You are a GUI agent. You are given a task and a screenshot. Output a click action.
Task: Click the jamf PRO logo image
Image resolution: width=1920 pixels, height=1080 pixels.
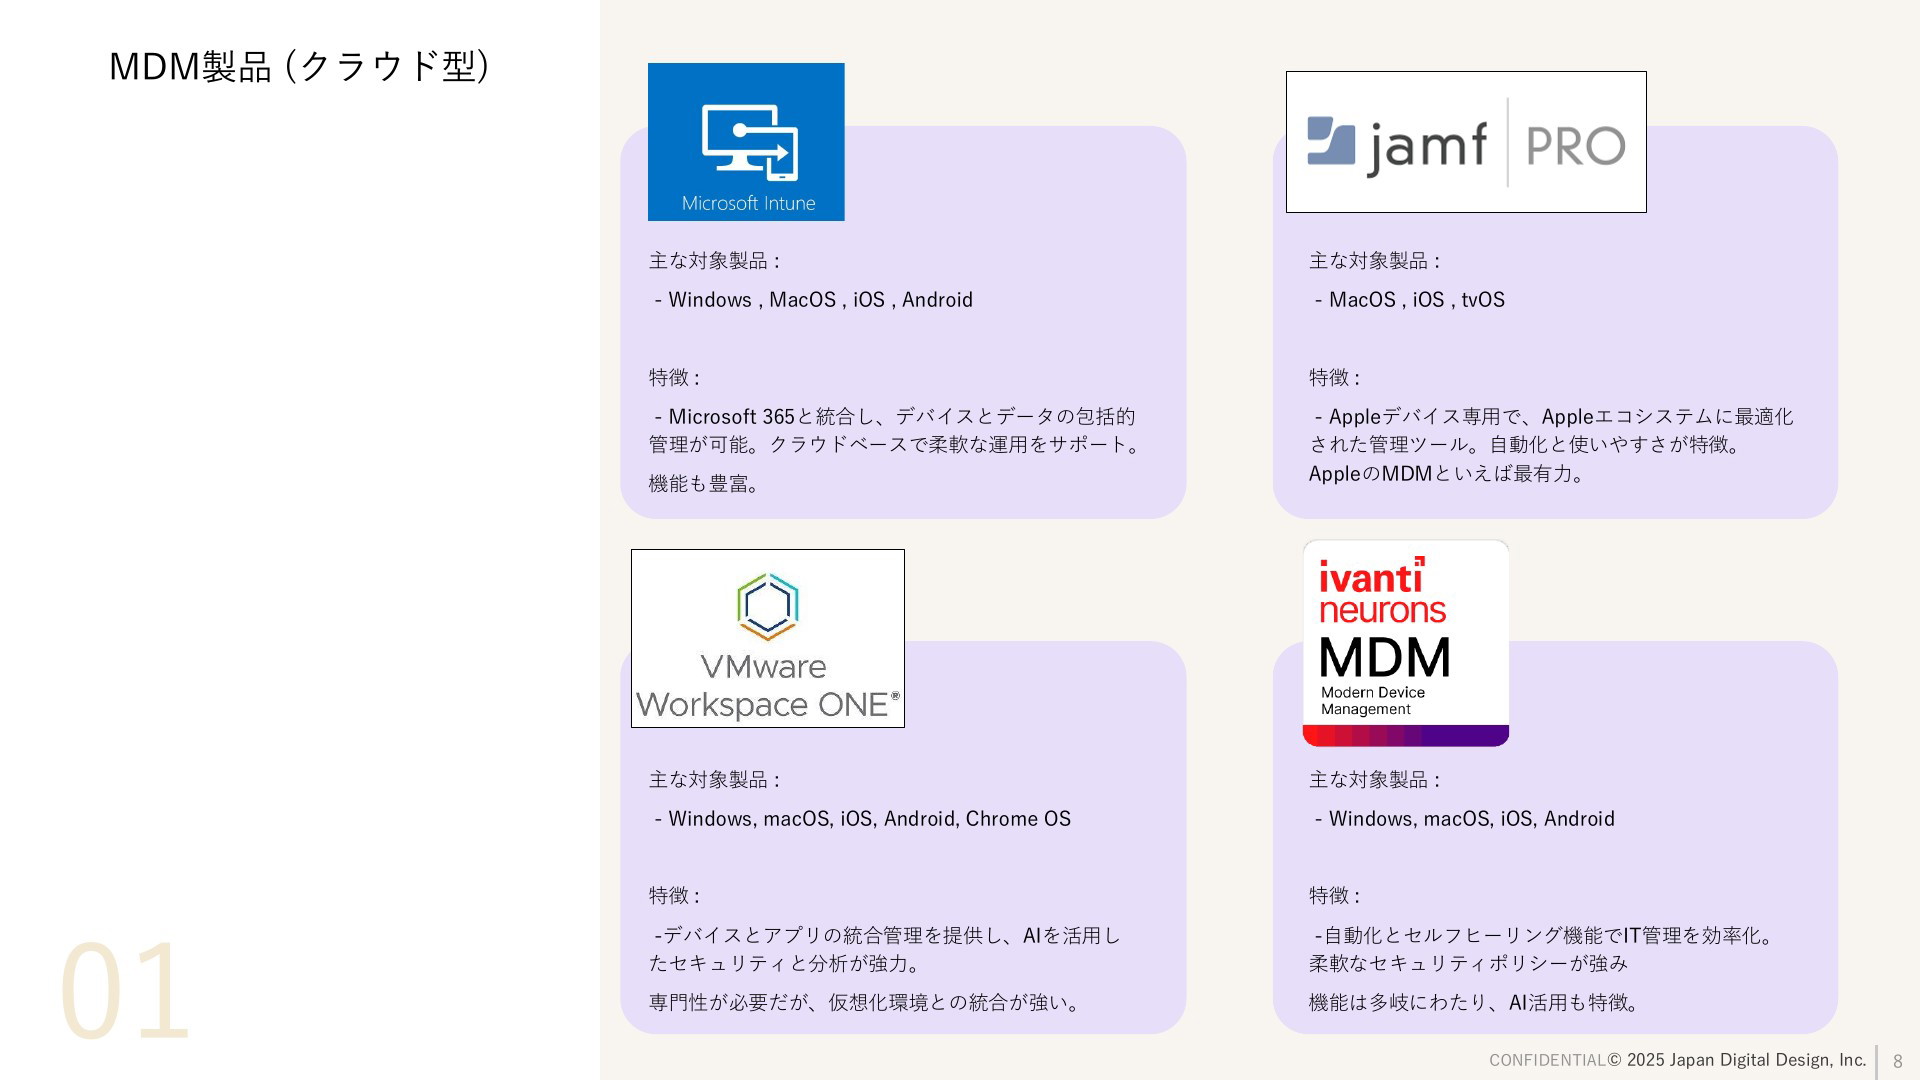[x=1466, y=142]
